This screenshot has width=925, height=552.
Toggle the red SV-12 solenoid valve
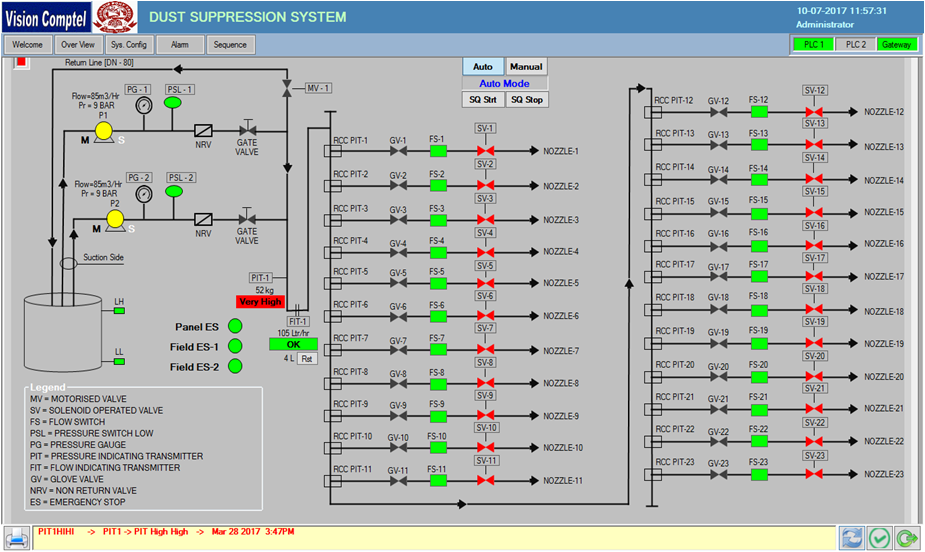tap(815, 113)
